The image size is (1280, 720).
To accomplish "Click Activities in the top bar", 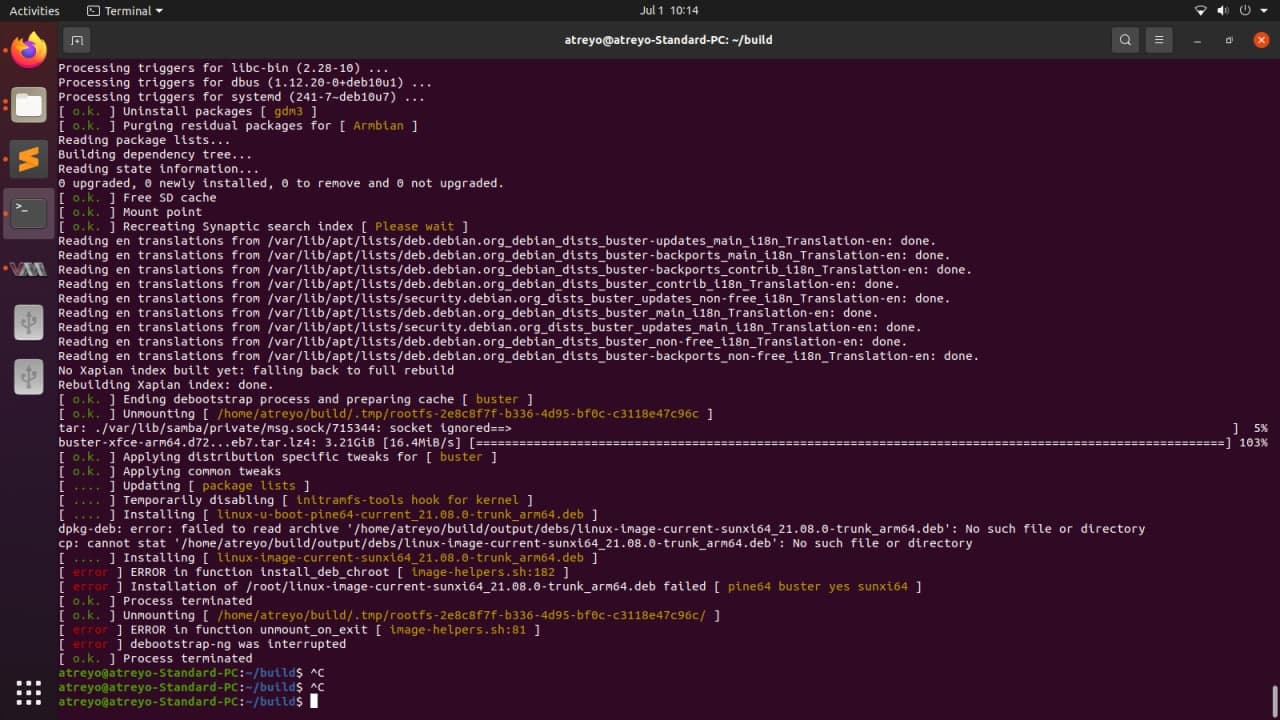I will coord(34,11).
